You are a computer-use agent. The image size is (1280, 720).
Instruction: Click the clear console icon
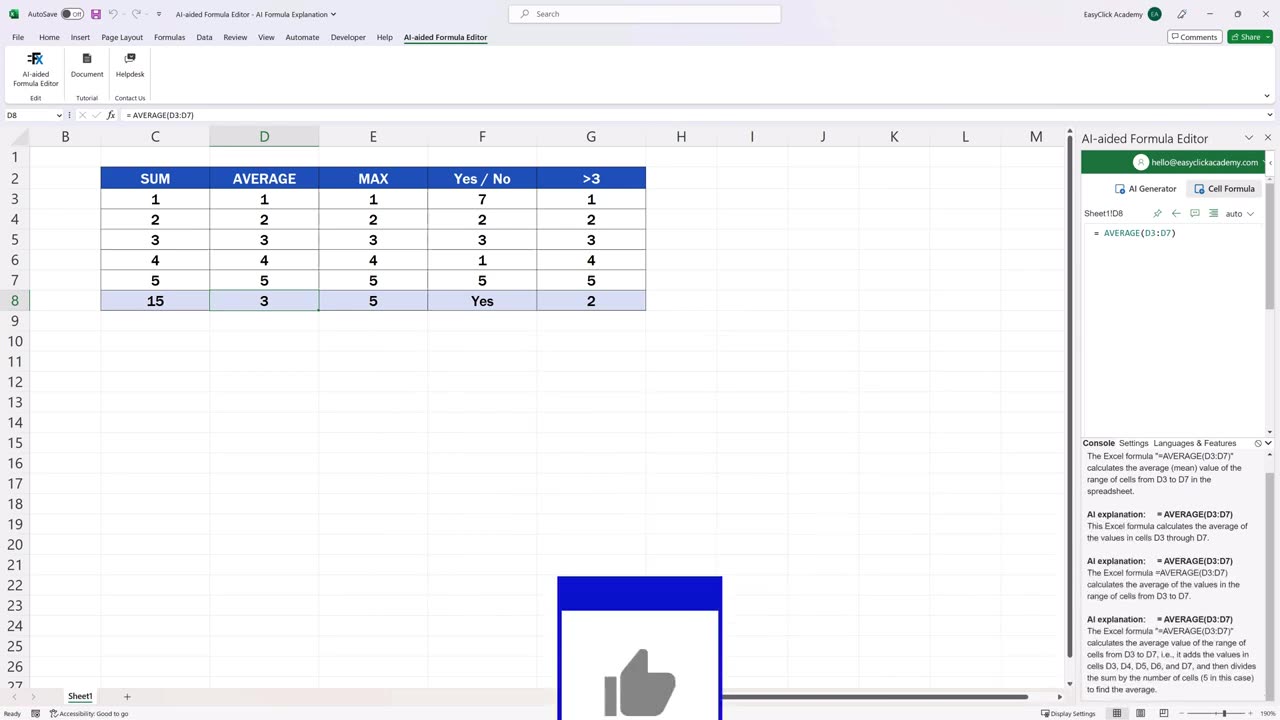click(1258, 443)
